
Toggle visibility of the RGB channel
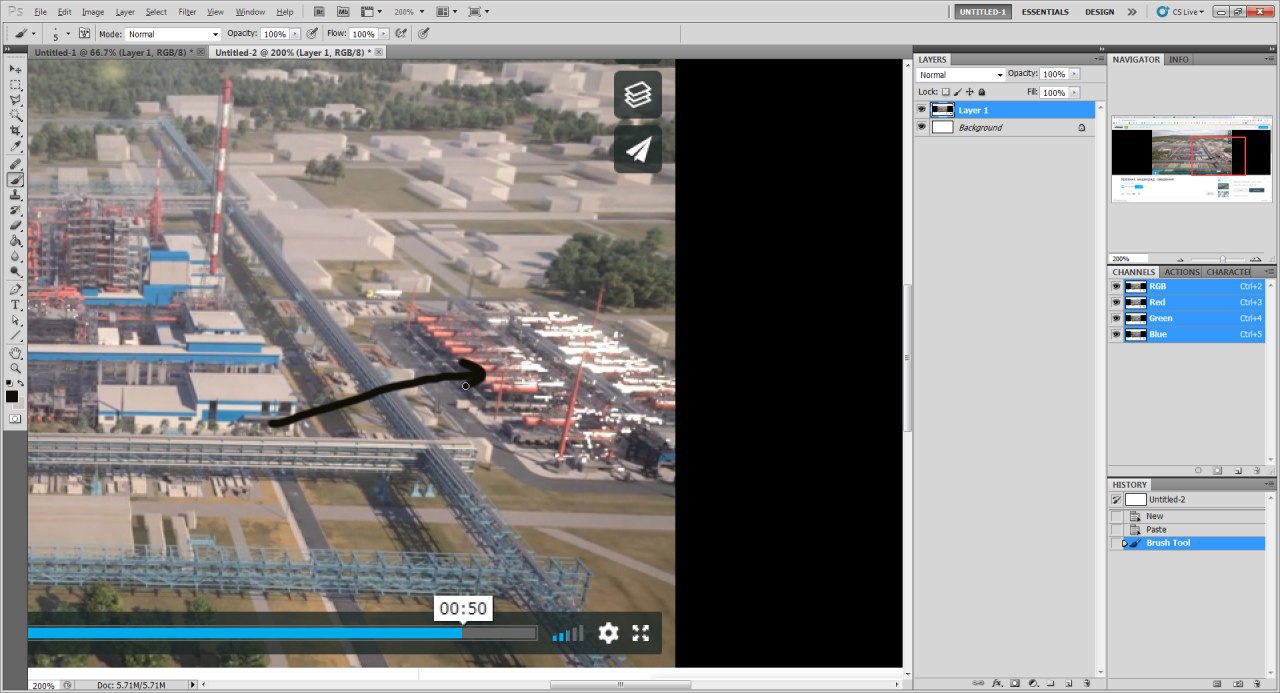[x=1116, y=286]
